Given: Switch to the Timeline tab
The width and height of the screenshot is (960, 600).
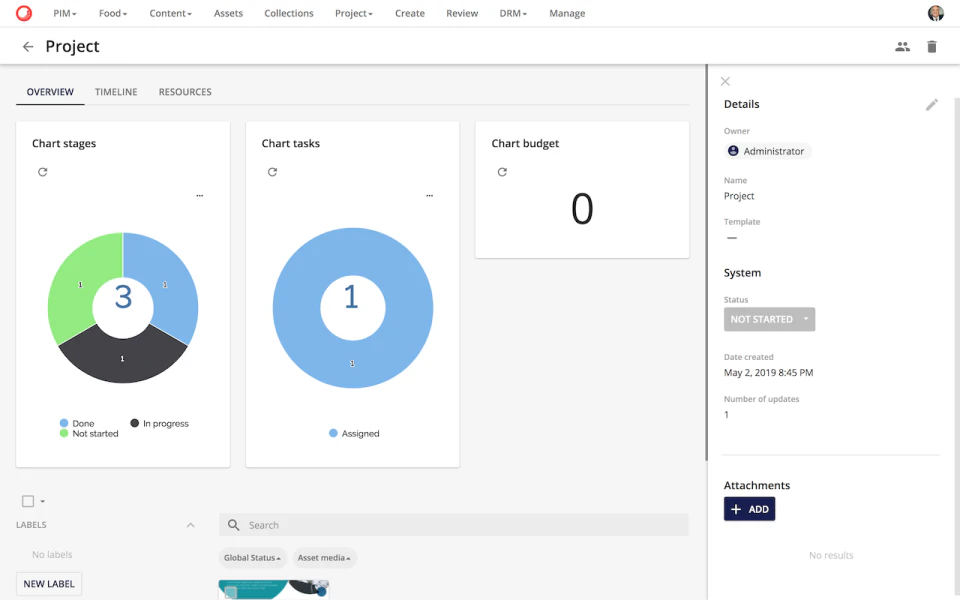Looking at the screenshot, I should click(116, 91).
